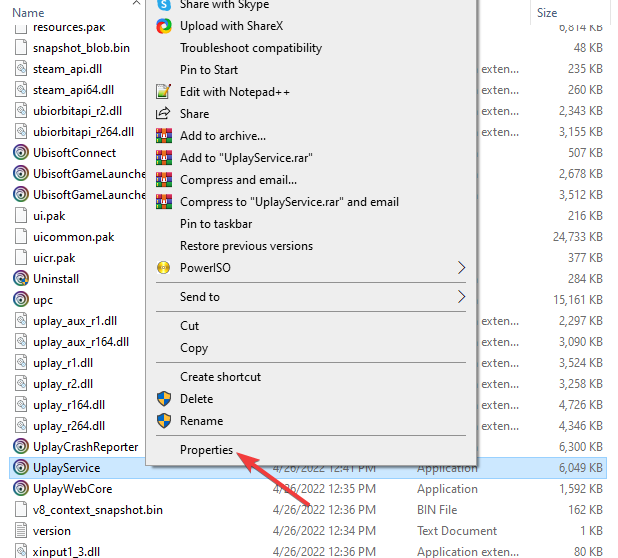Click the 24,733 KB size value

click(x=578, y=237)
